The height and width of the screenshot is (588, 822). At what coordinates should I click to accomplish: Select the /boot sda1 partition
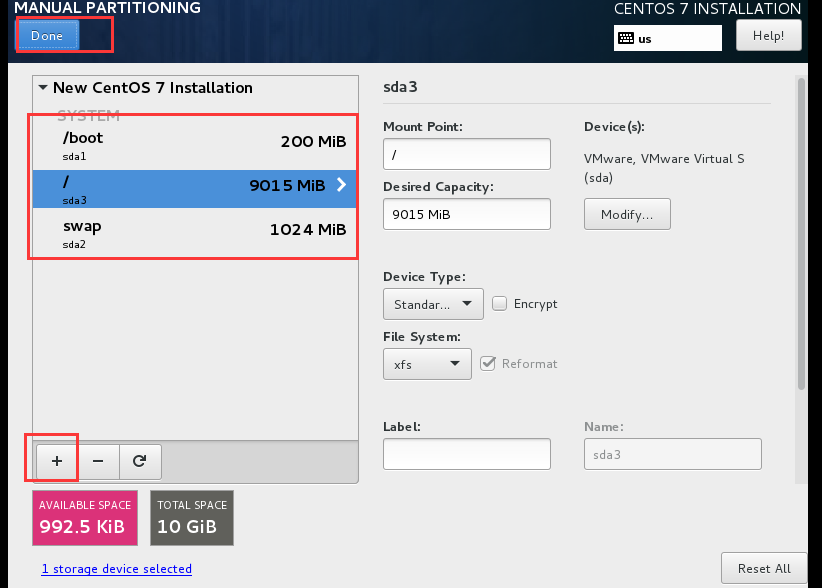194,146
